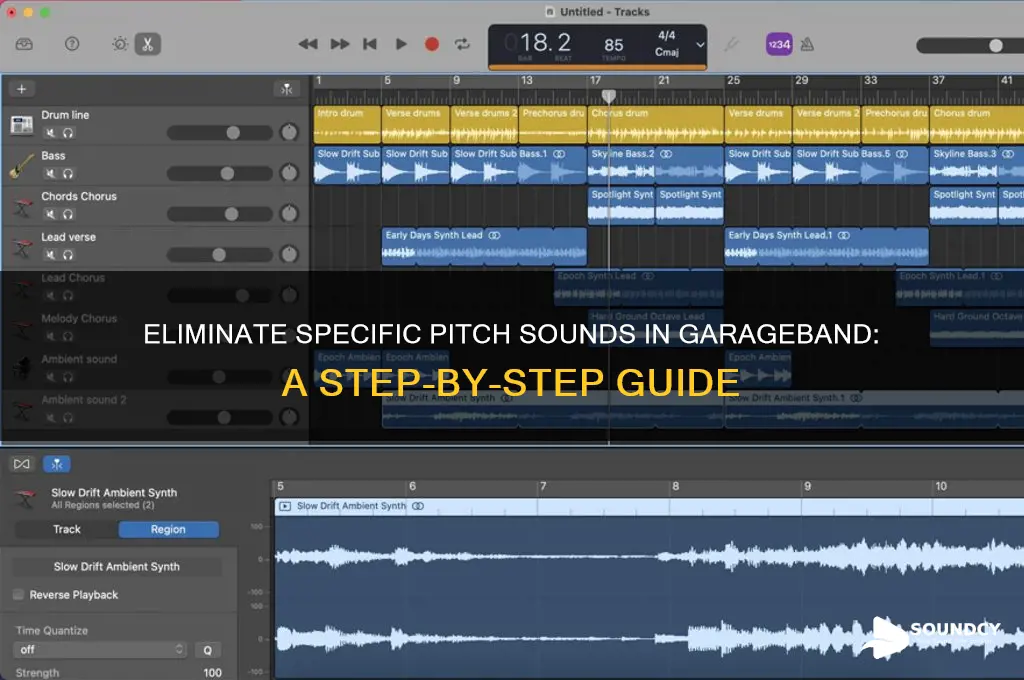Viewport: 1024px width, 680px height.
Task: Click bar 25 on the timeline ruler
Action: point(733,80)
